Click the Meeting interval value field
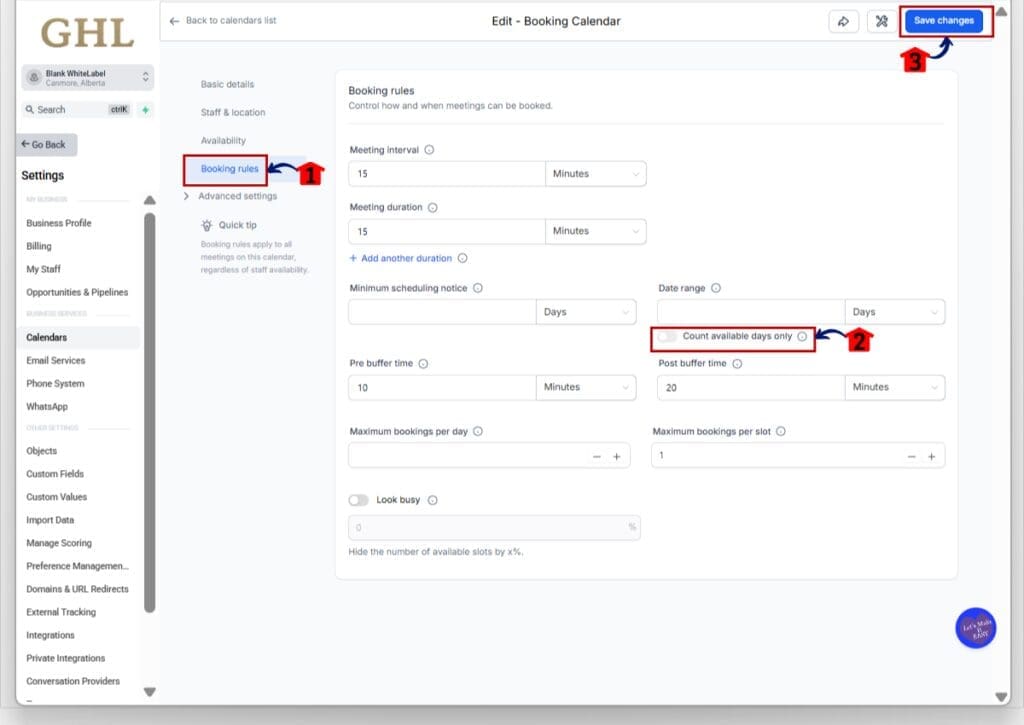Viewport: 1024px width, 725px height. pyautogui.click(x=447, y=174)
